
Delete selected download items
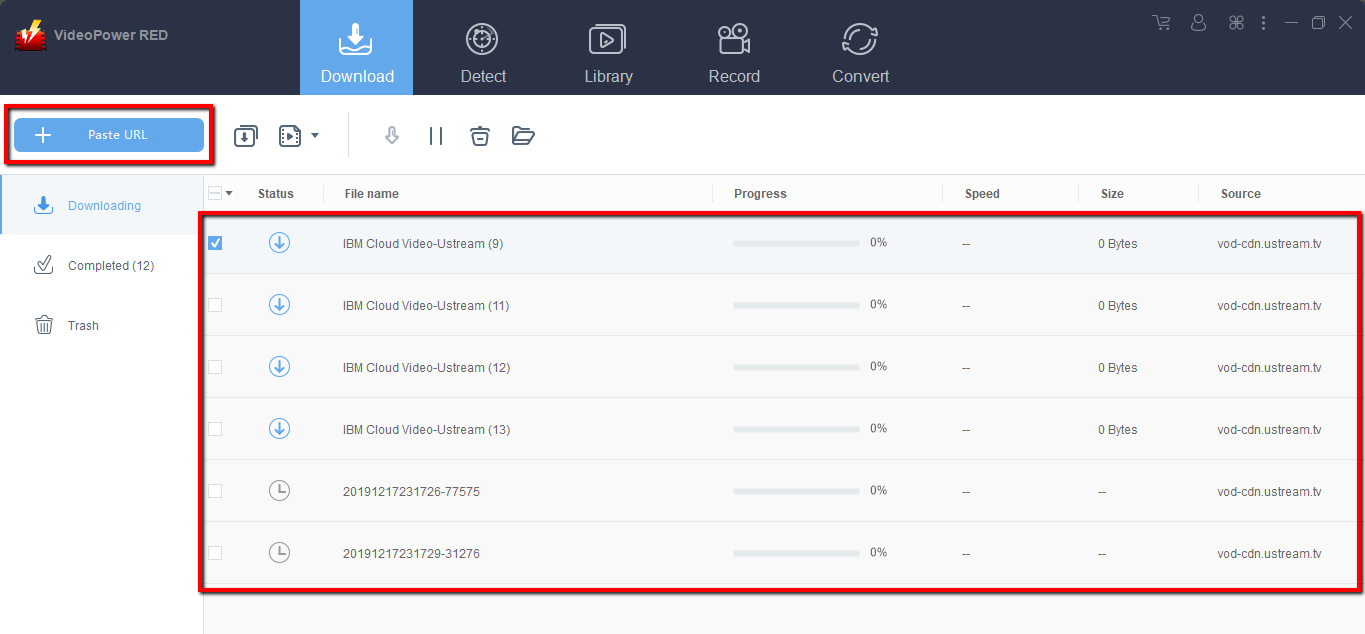479,135
